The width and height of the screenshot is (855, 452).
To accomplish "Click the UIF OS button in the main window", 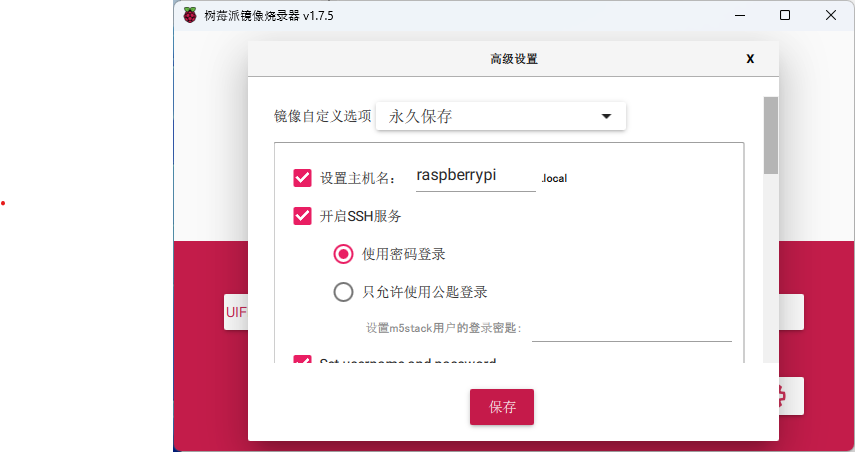I will 236,312.
